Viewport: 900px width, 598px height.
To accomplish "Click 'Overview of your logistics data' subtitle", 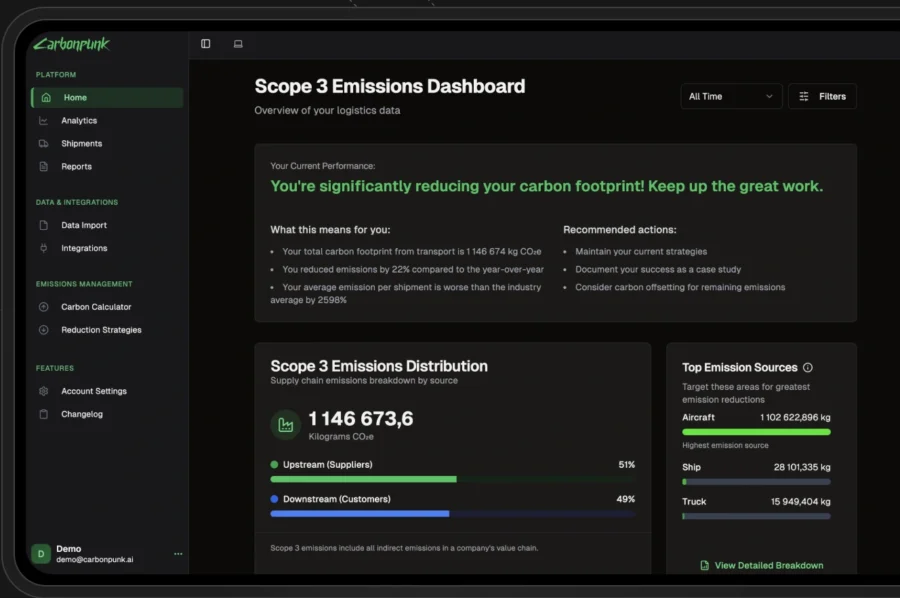I will click(x=327, y=110).
